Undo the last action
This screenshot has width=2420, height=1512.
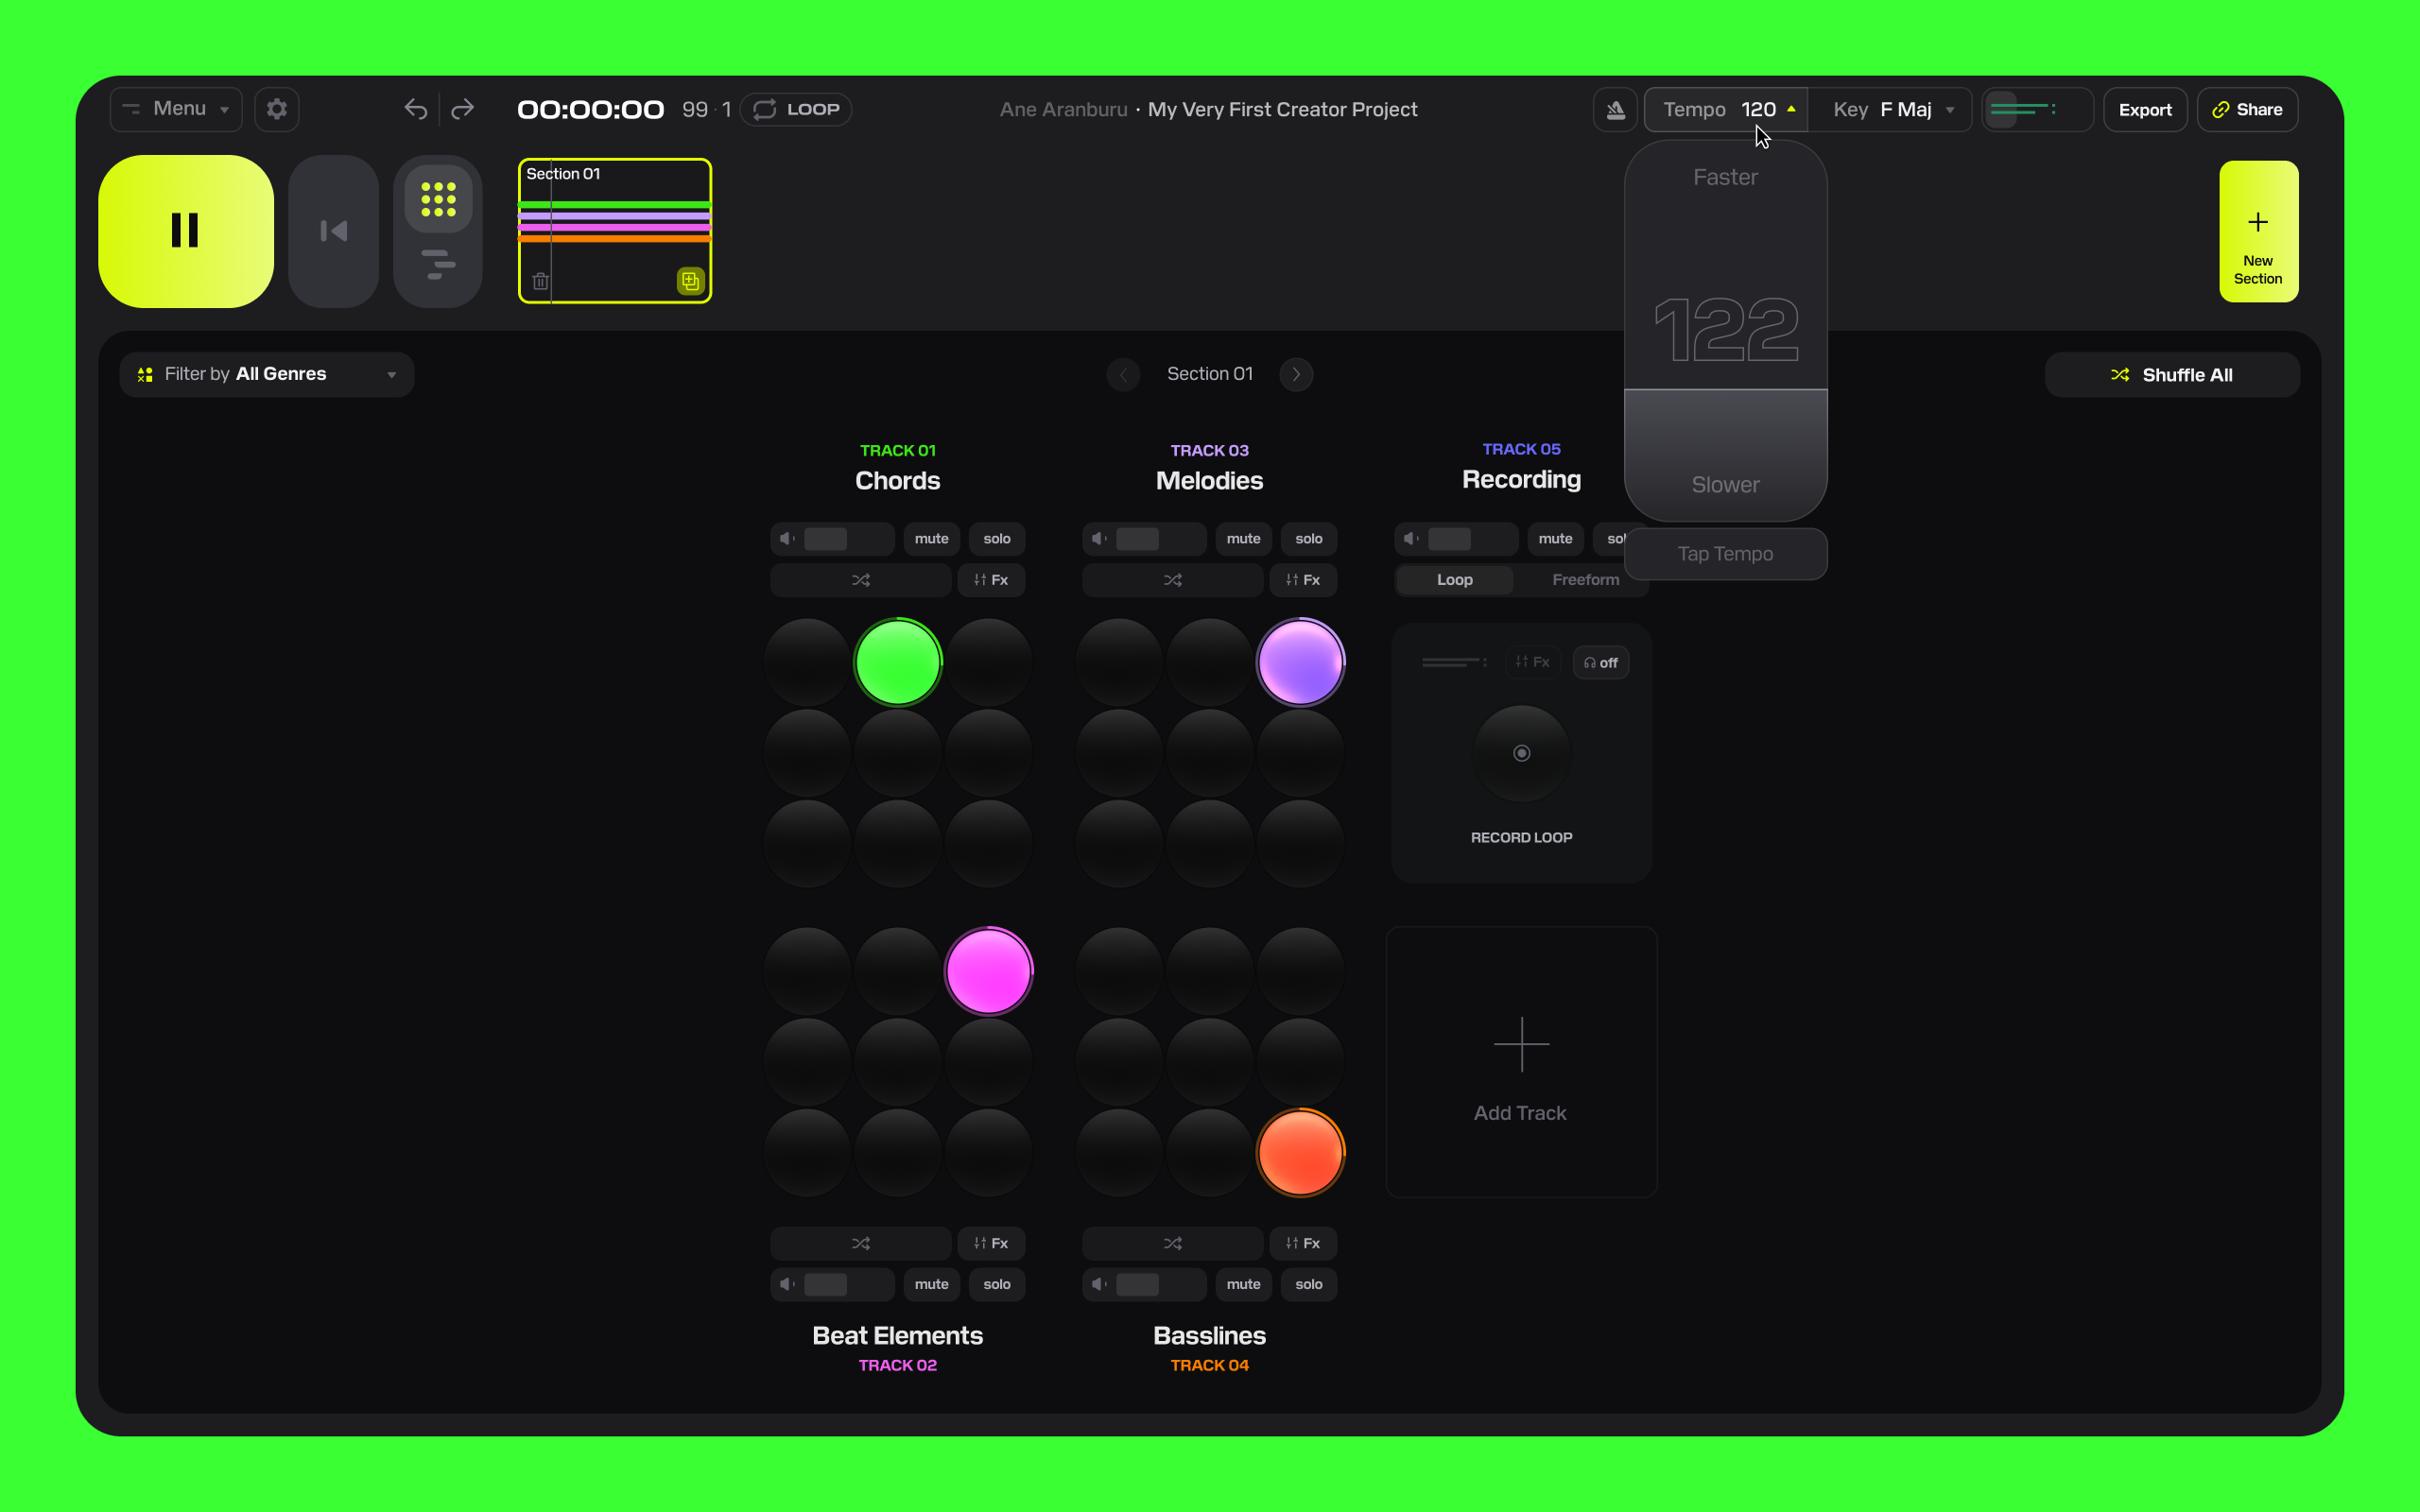coord(416,109)
